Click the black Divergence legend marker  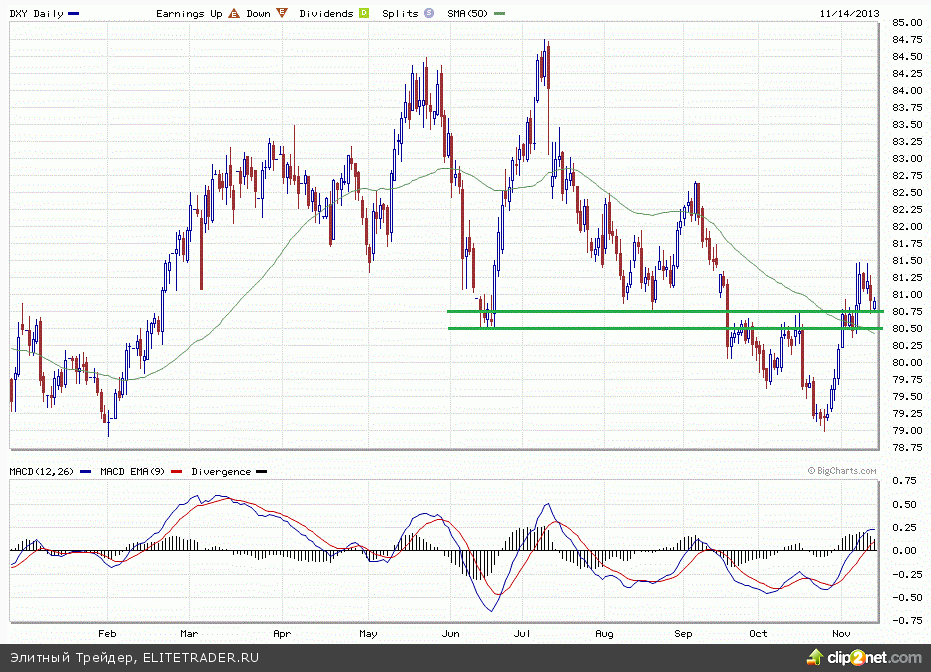[261, 471]
